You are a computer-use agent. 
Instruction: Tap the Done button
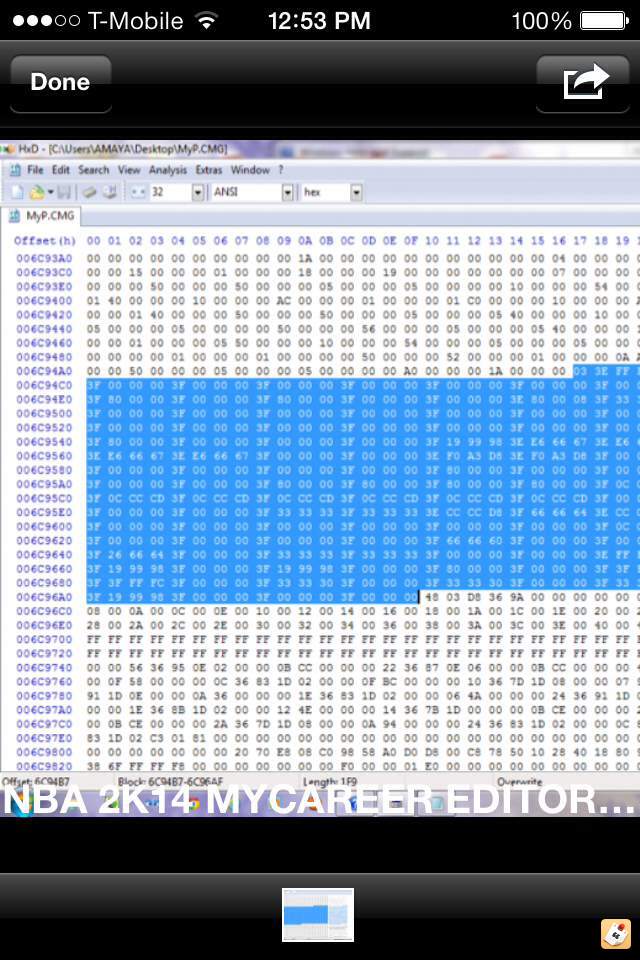[x=60, y=83]
